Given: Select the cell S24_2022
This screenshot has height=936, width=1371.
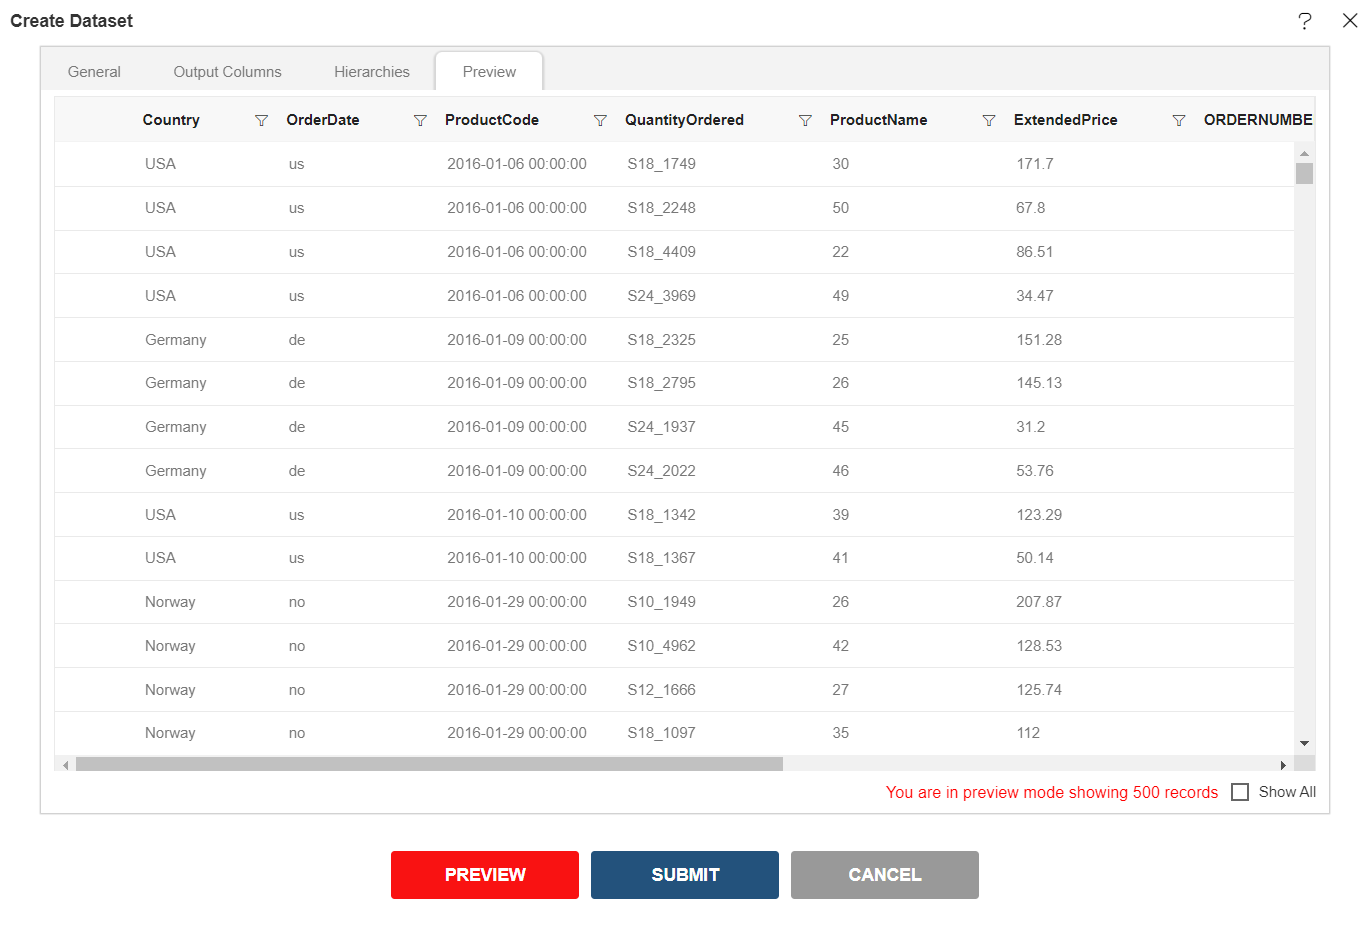Looking at the screenshot, I should pyautogui.click(x=662, y=471).
